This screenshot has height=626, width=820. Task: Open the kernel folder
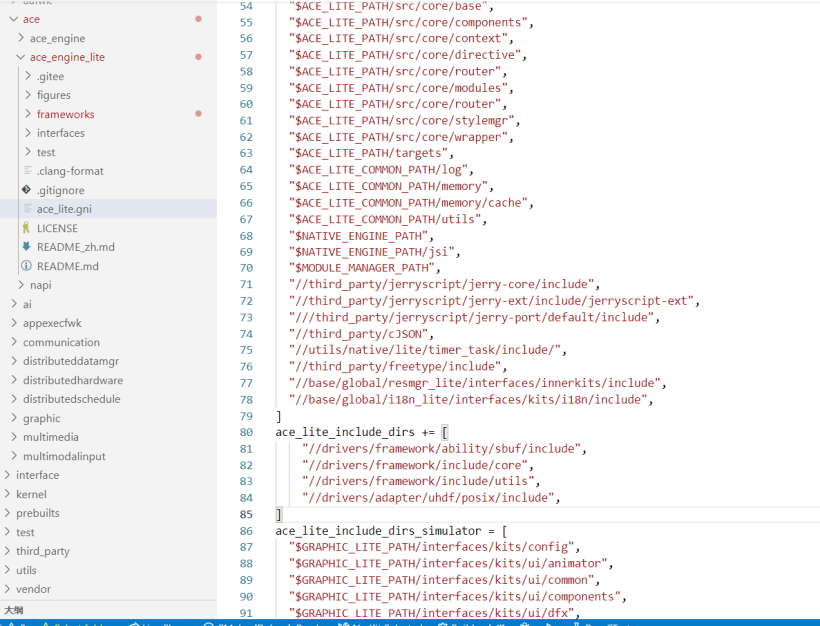(31, 494)
